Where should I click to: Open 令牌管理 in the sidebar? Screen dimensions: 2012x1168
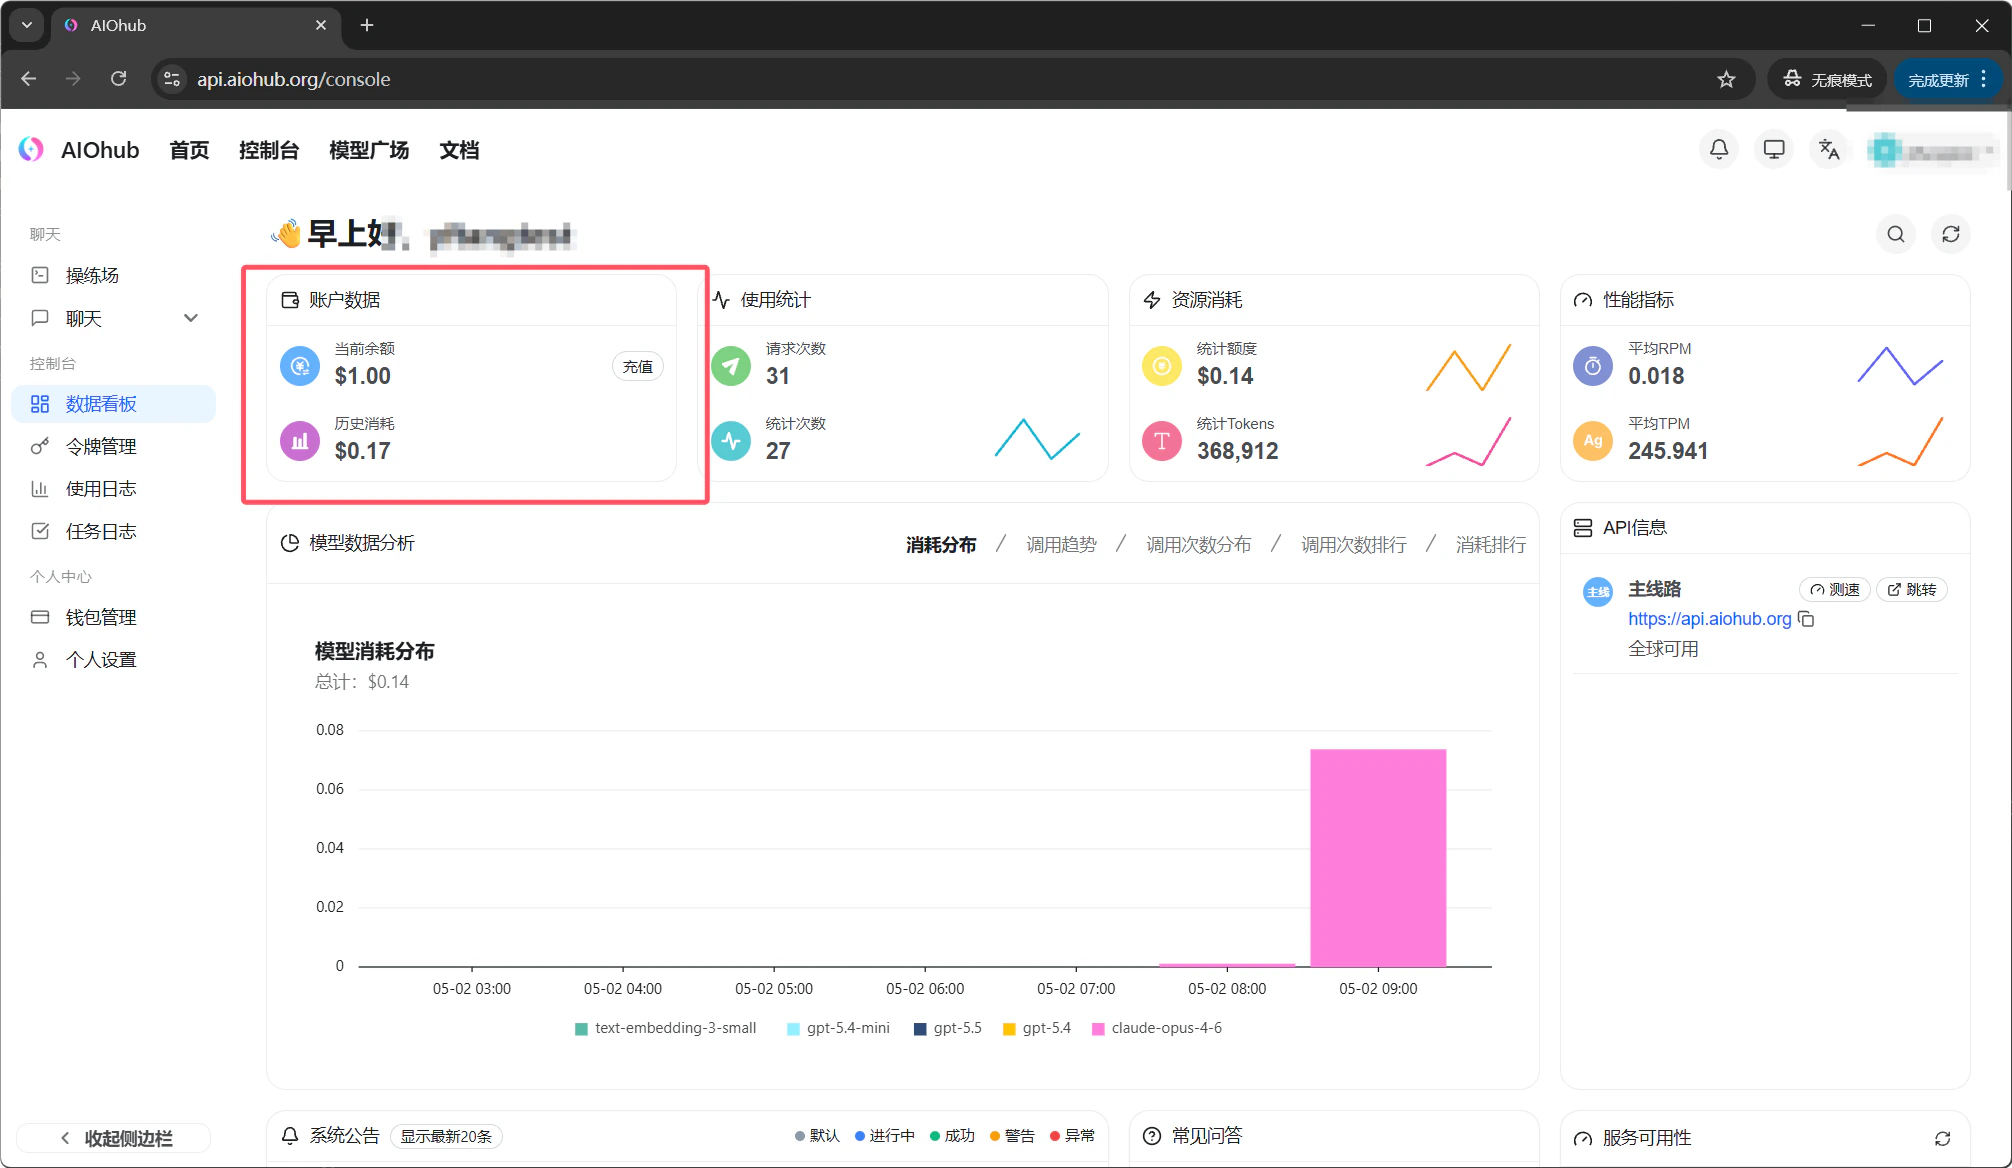pyautogui.click(x=114, y=446)
